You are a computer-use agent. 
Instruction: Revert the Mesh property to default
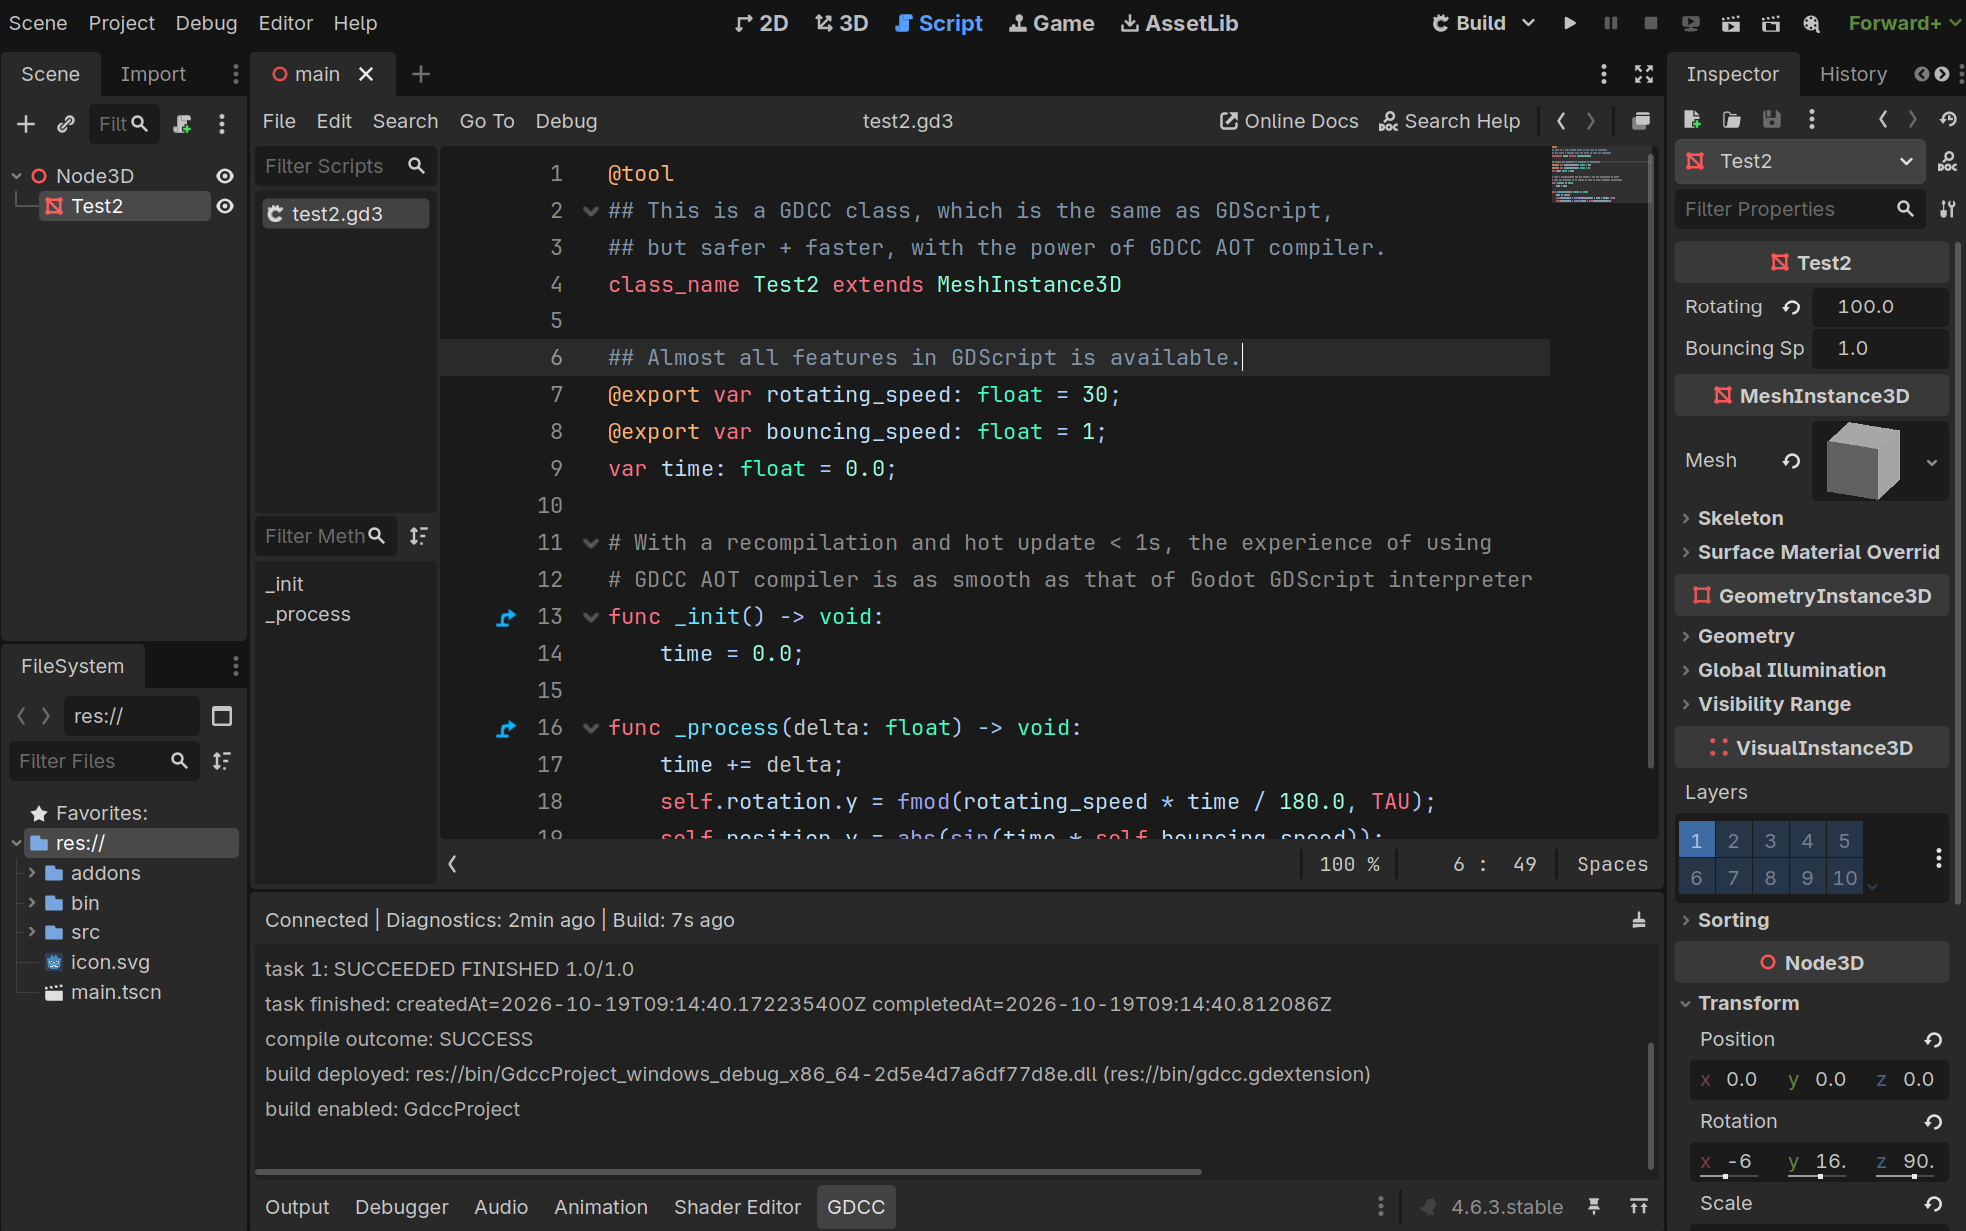click(x=1792, y=461)
